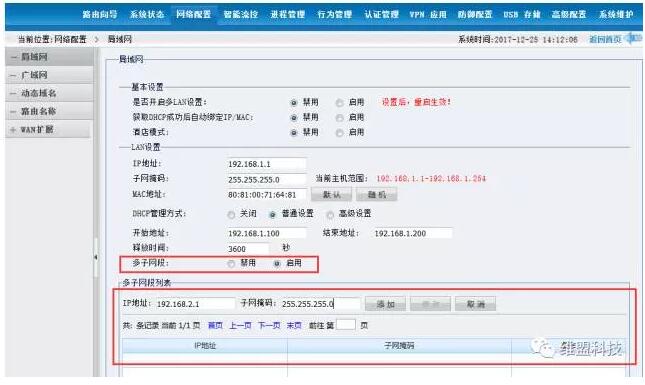Open the 防御配置 top menu
Image resolution: width=645 pixels, height=385 pixels.
point(475,14)
